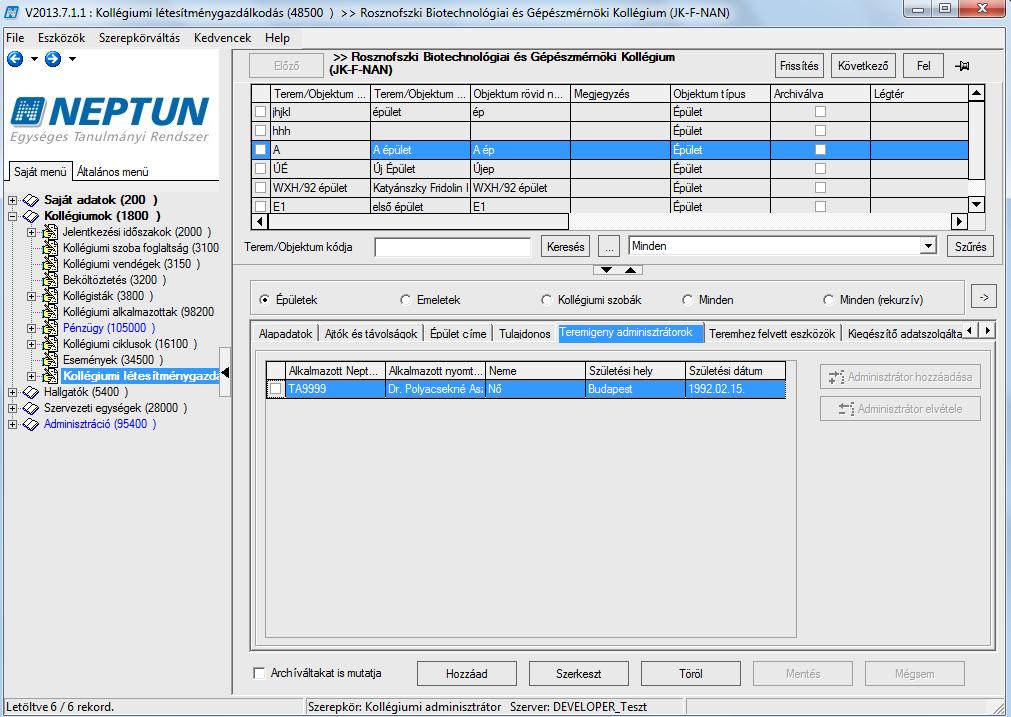The width and height of the screenshot is (1011, 717).
Task: Select the Minden radio button
Action: (687, 300)
